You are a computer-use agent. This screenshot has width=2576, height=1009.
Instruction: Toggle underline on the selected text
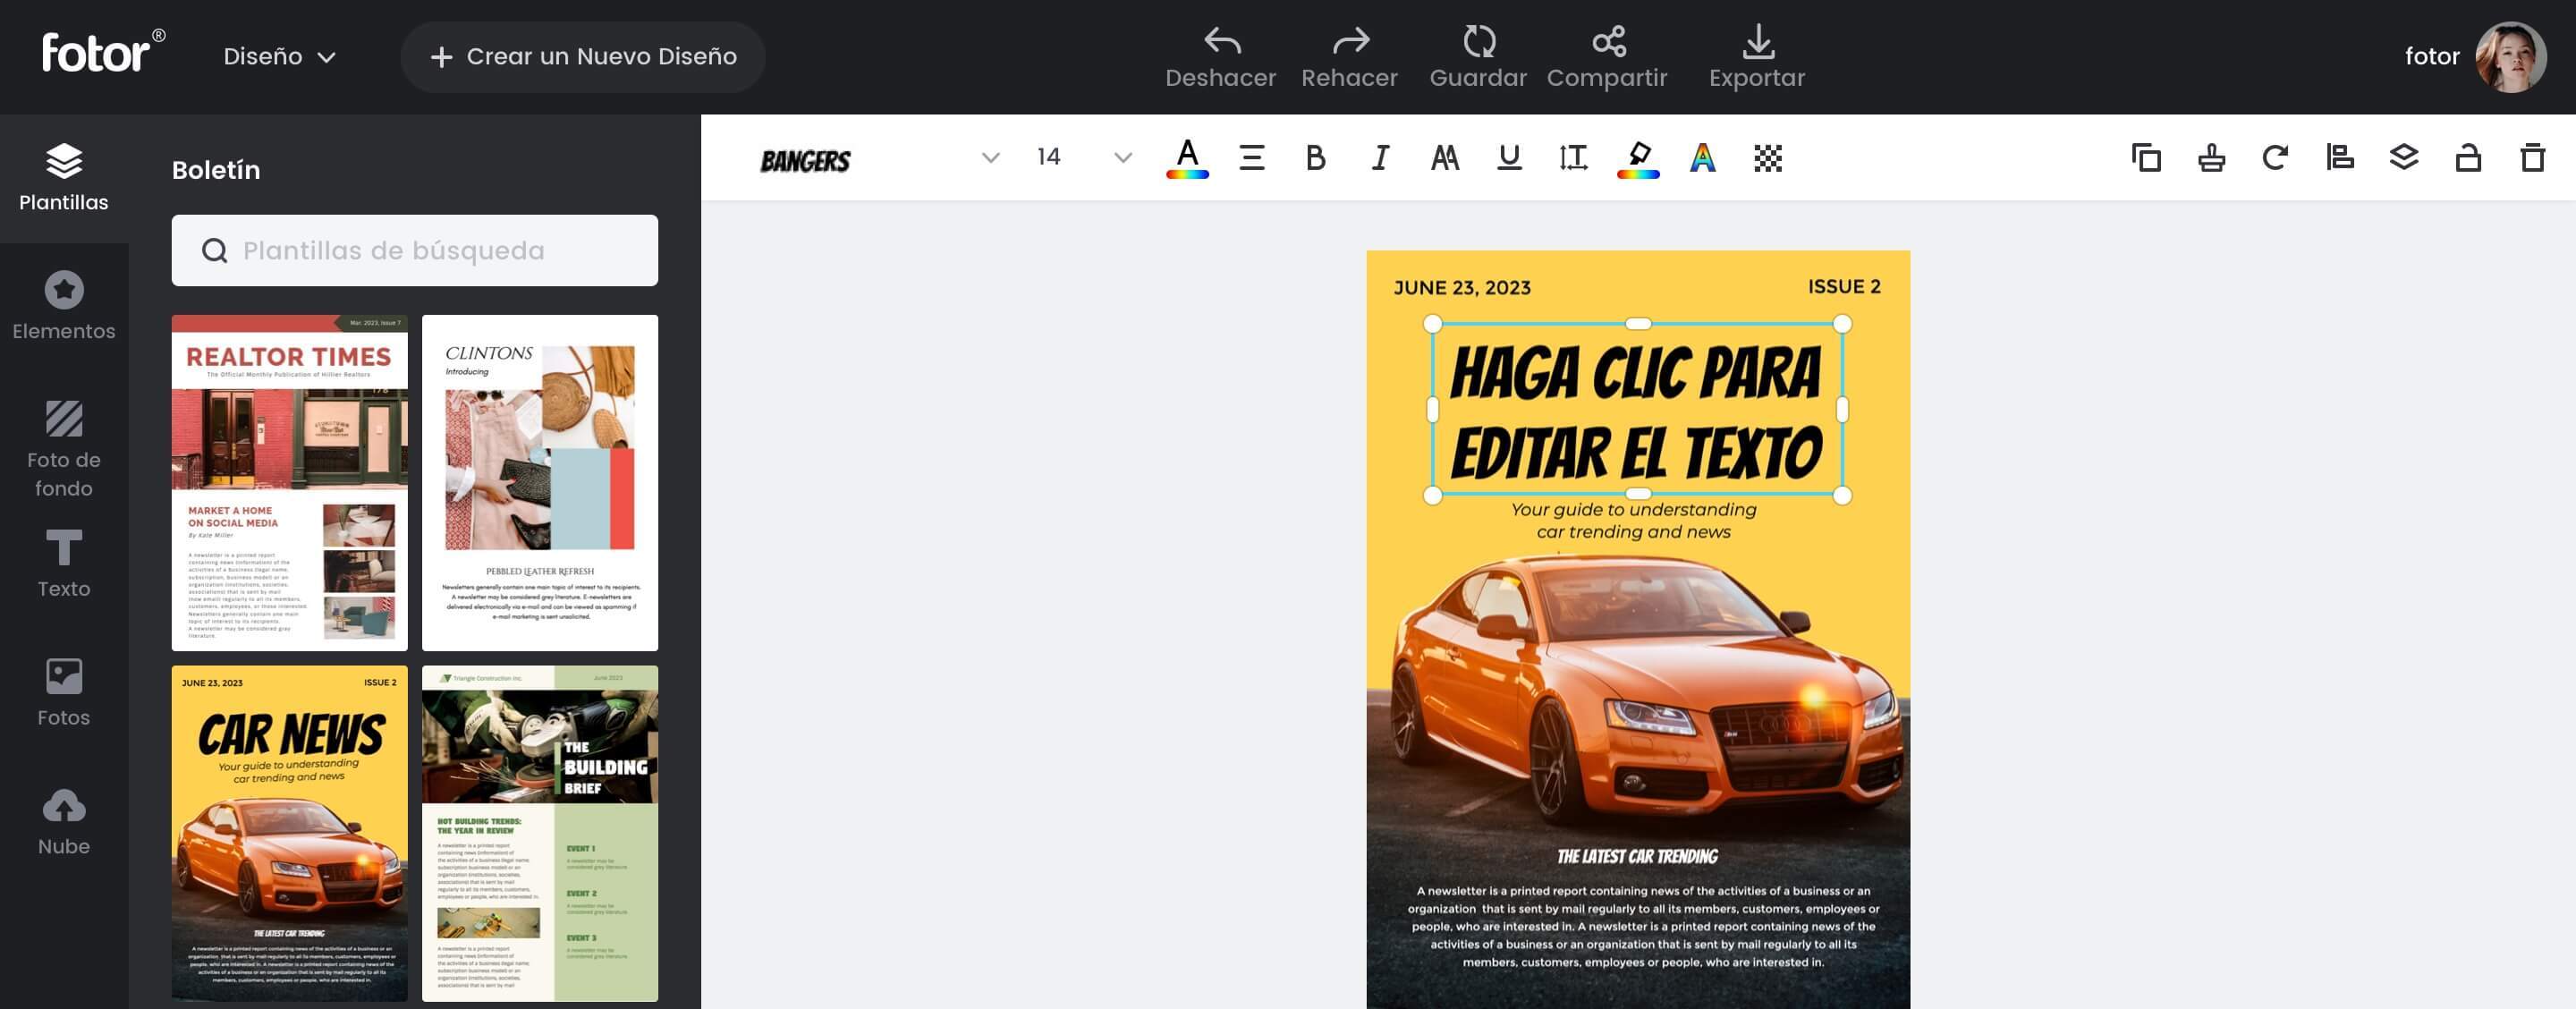[1508, 157]
